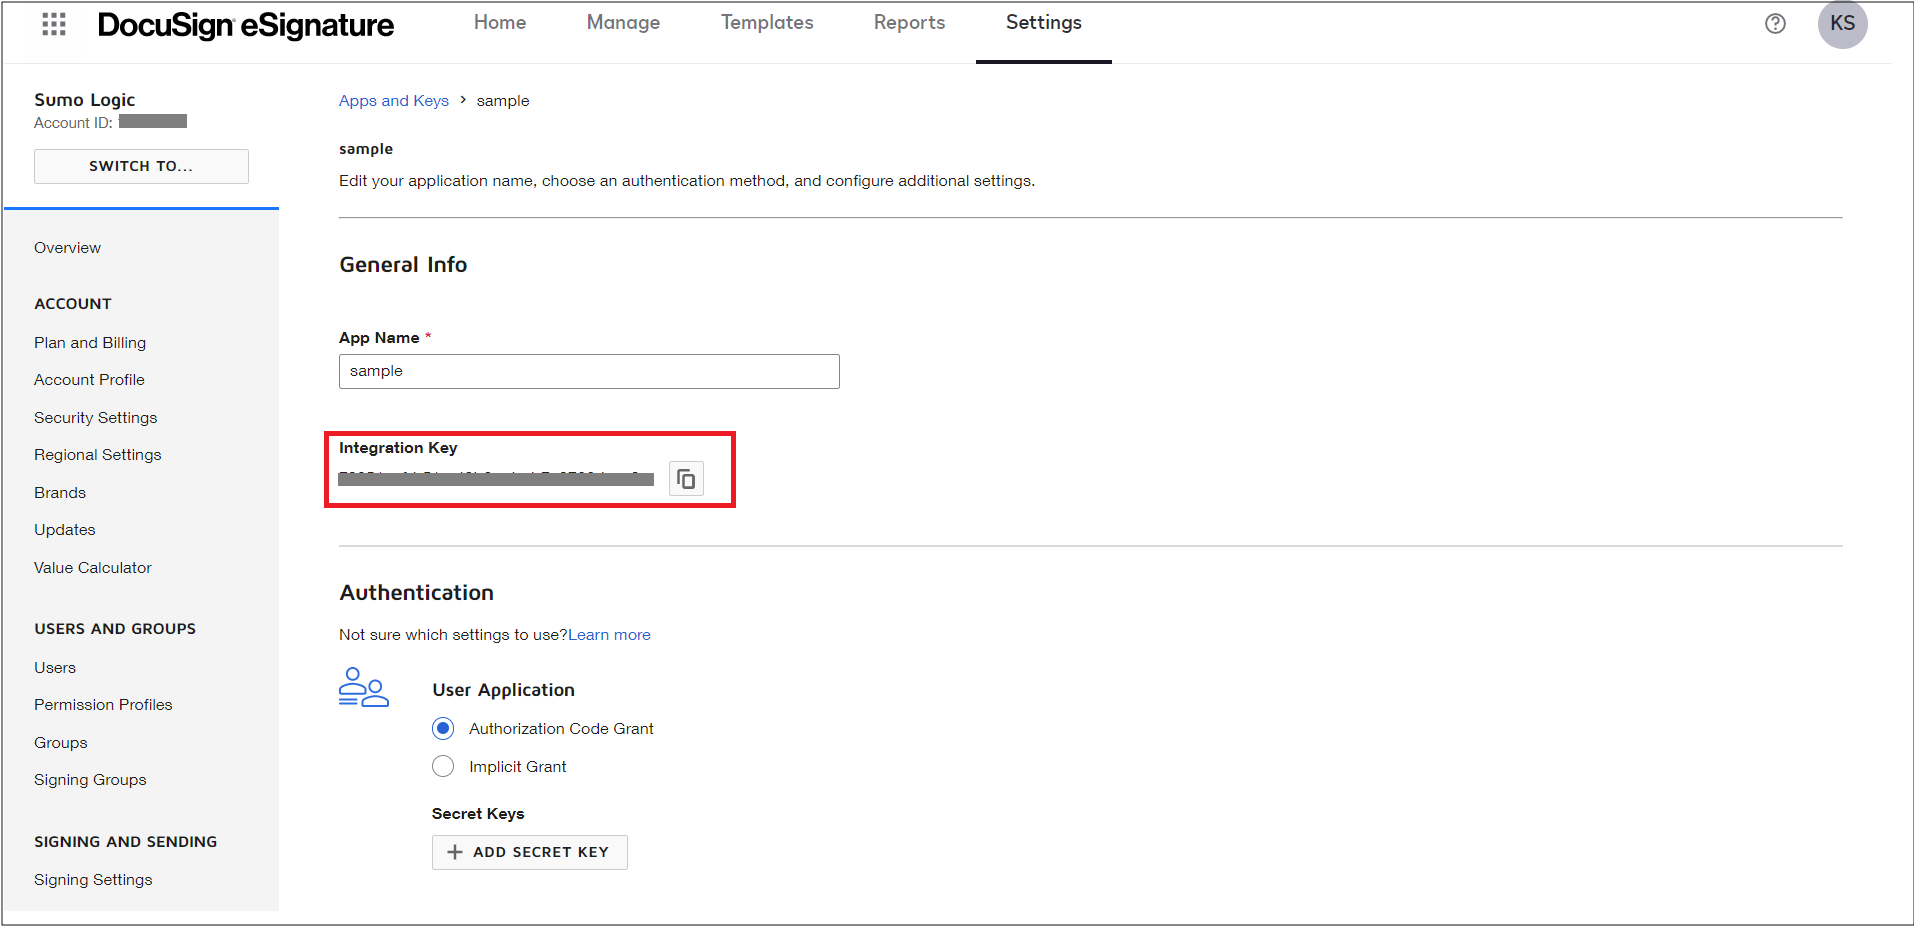Select the Implicit Grant option
Image resolution: width=1914 pixels, height=927 pixels.
[x=443, y=766]
